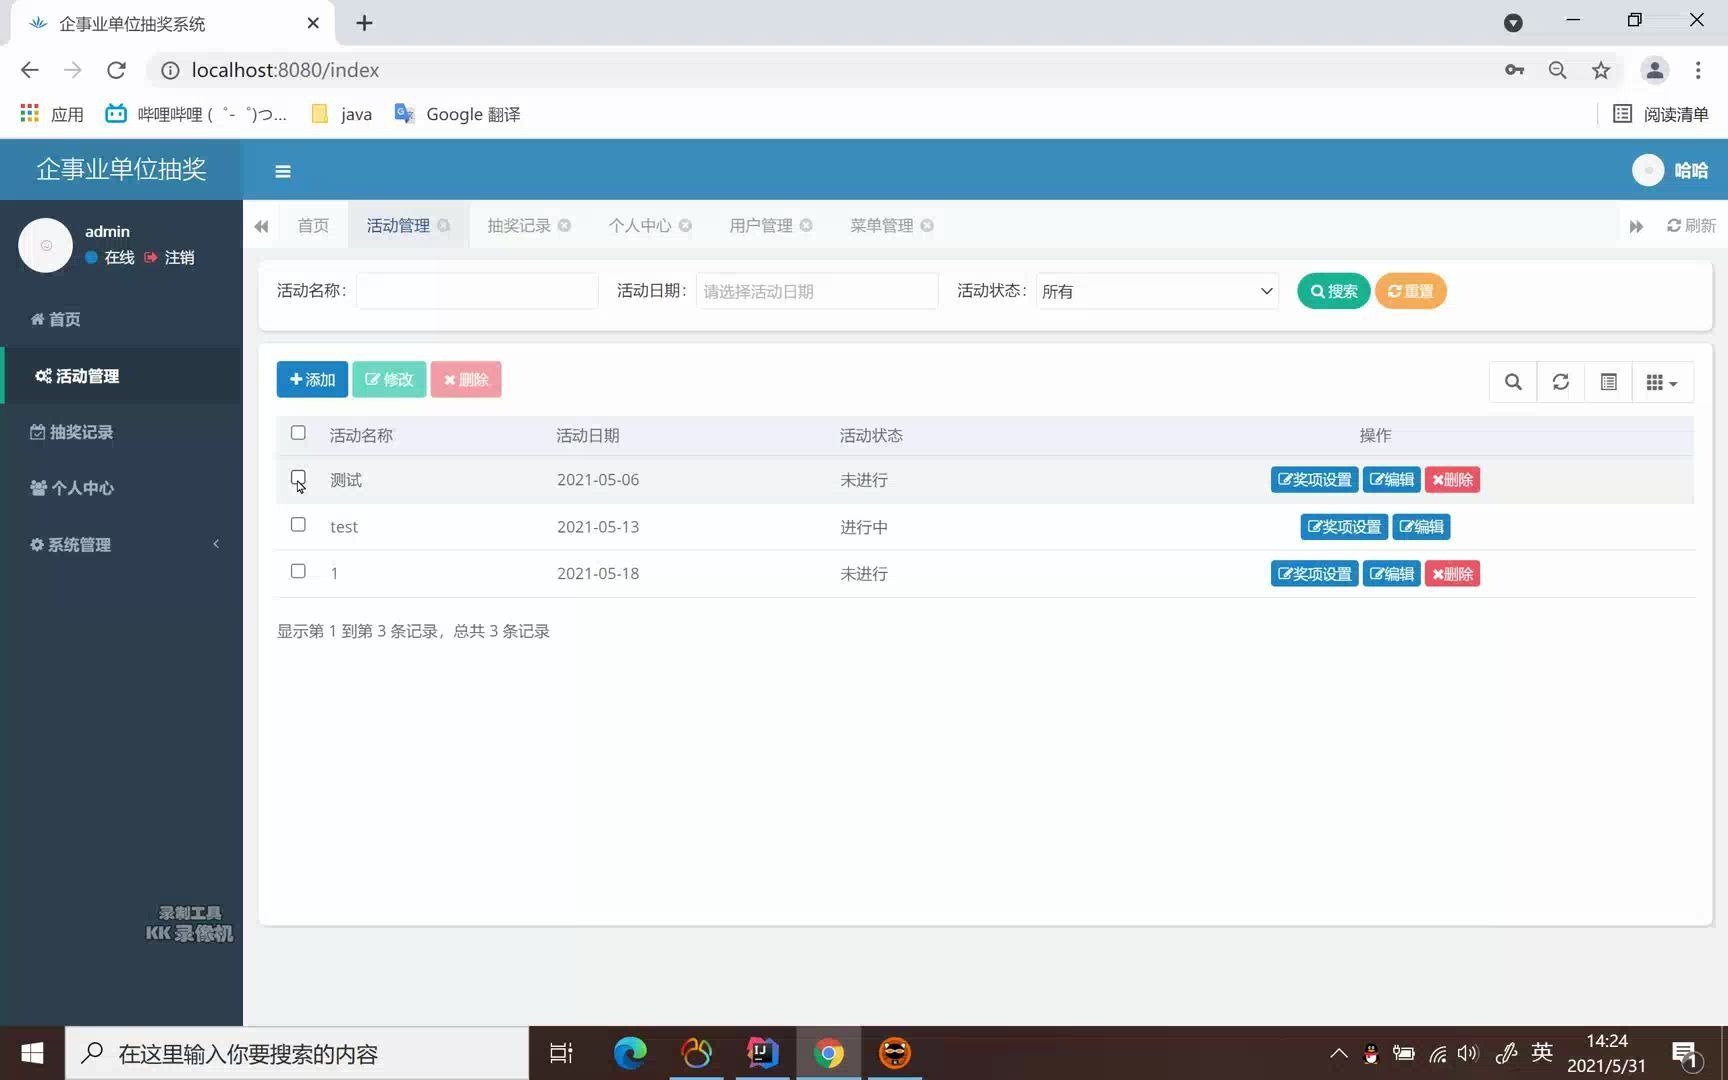This screenshot has height=1080, width=1728.
Task: Close the 抽奖记录 tab
Action: (565, 226)
